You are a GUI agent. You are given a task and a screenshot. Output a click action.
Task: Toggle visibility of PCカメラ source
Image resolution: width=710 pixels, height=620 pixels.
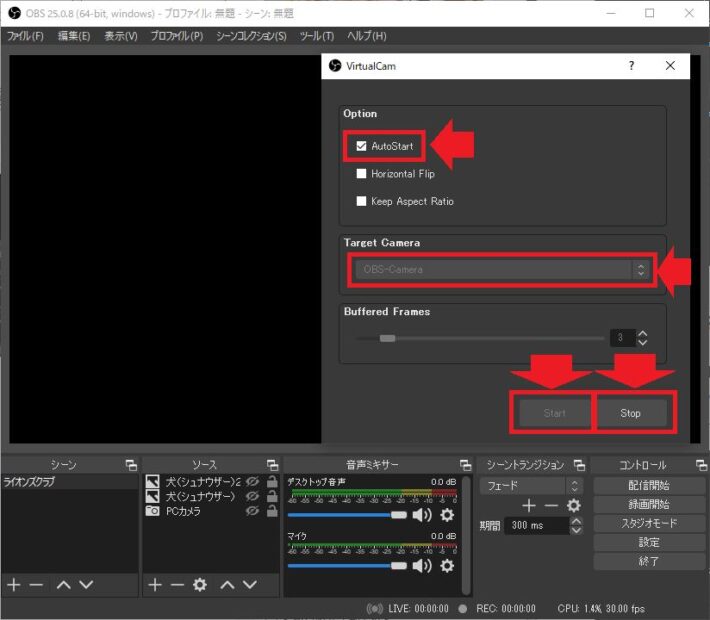[252, 511]
